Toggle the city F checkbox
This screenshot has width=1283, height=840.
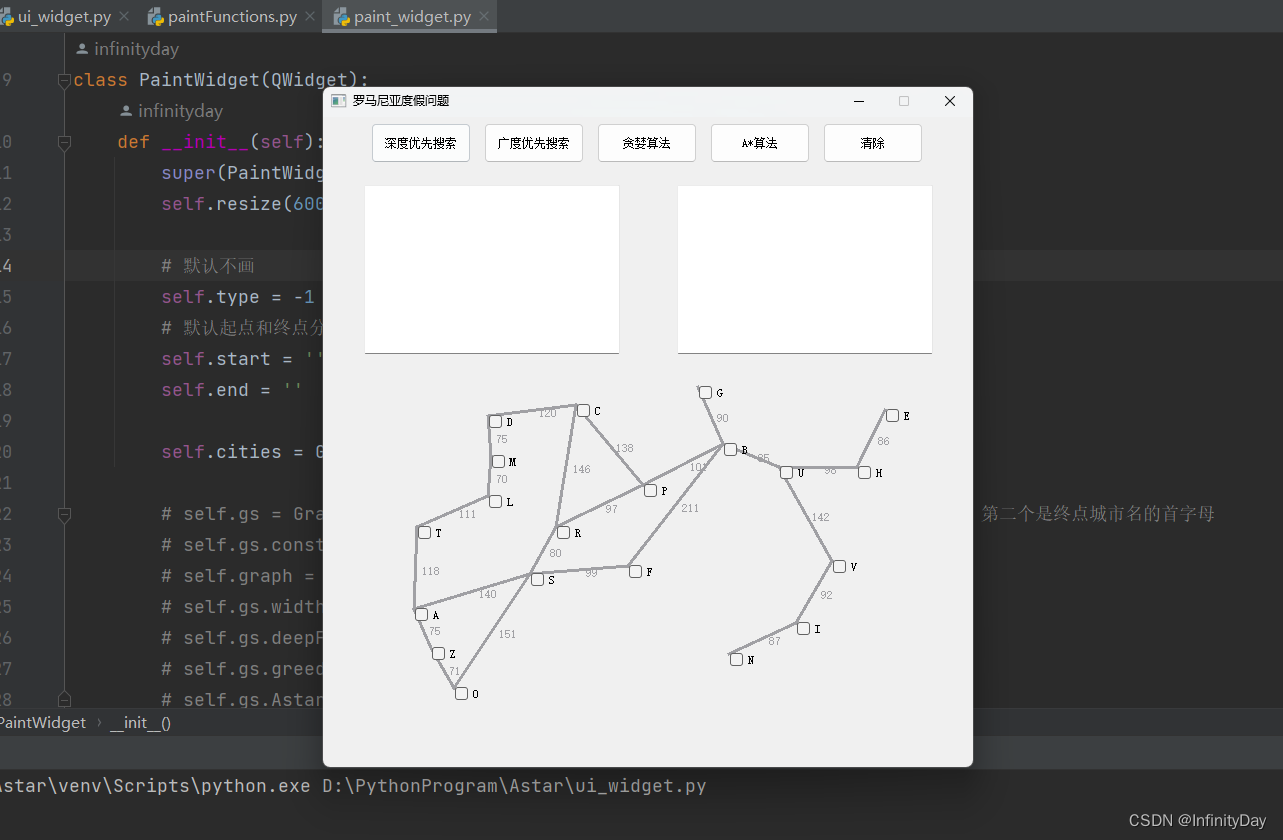pos(635,572)
